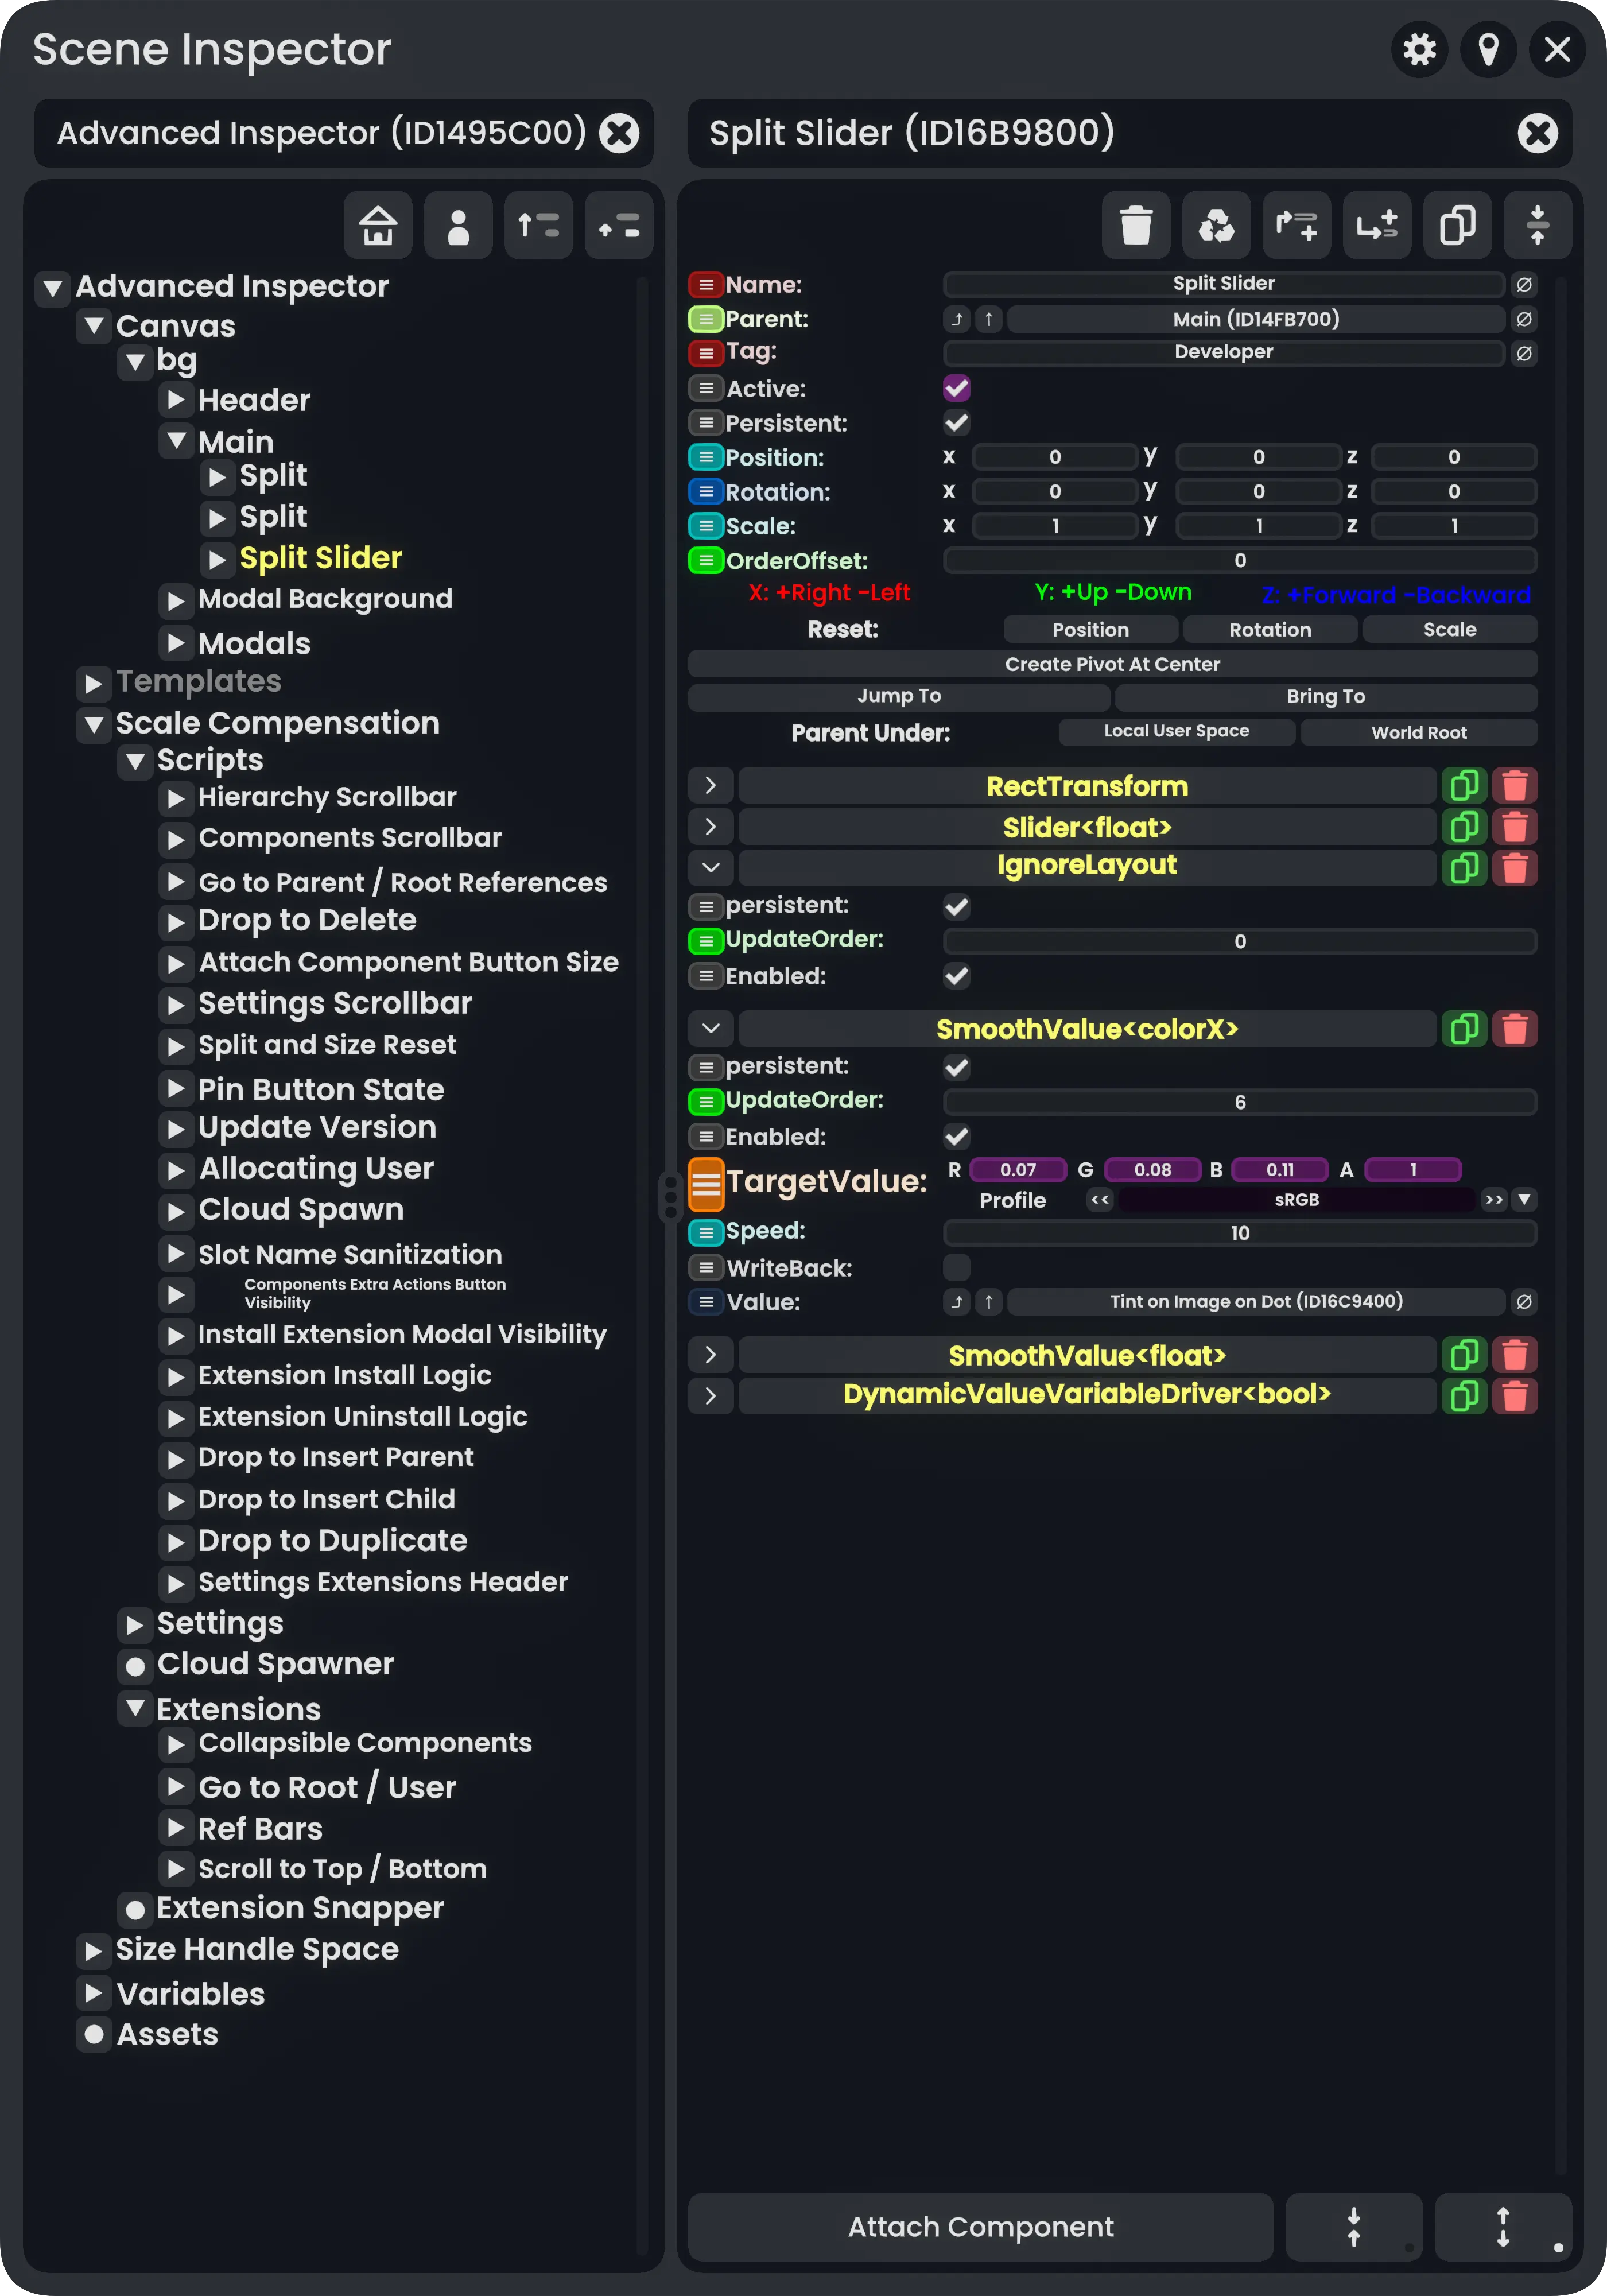Click the Speed value field
Viewport: 1607px width, 2296px height.
click(1239, 1233)
